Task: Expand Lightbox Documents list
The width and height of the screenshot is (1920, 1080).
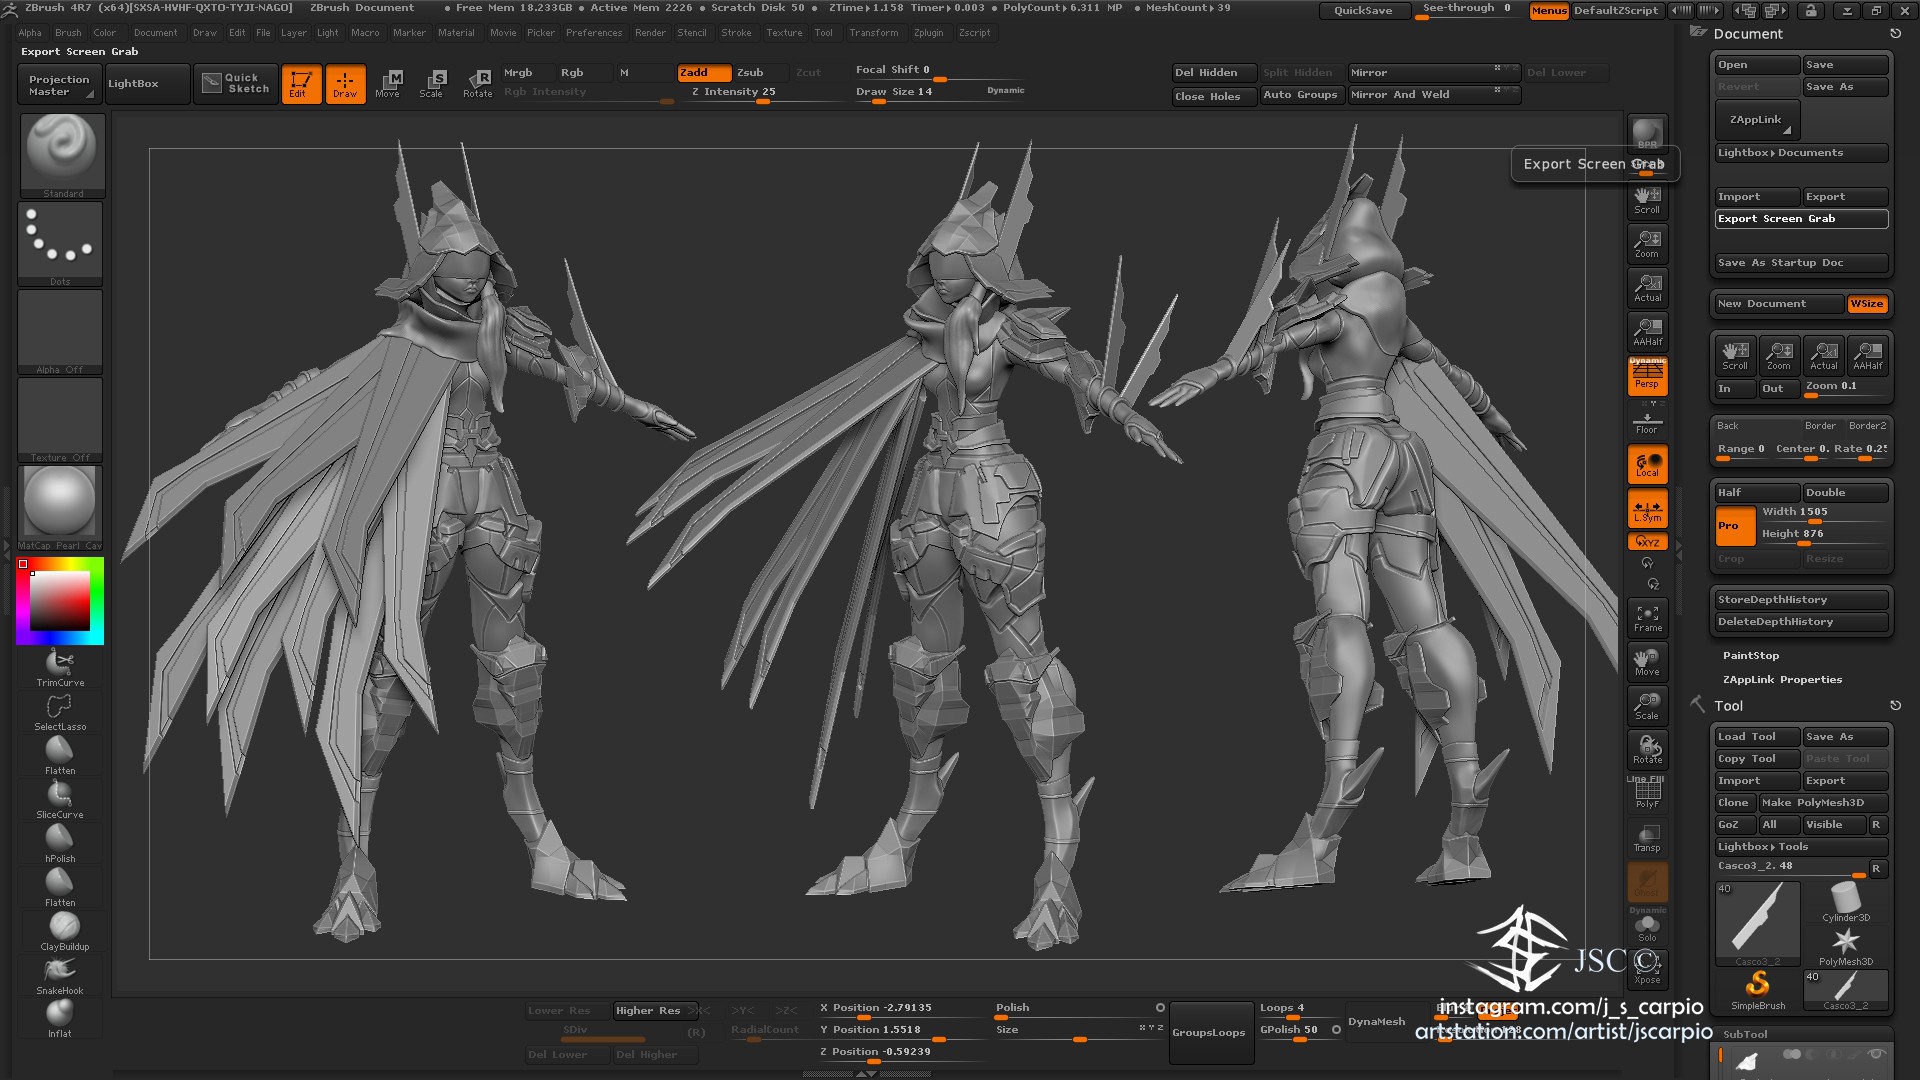Action: coord(1801,153)
